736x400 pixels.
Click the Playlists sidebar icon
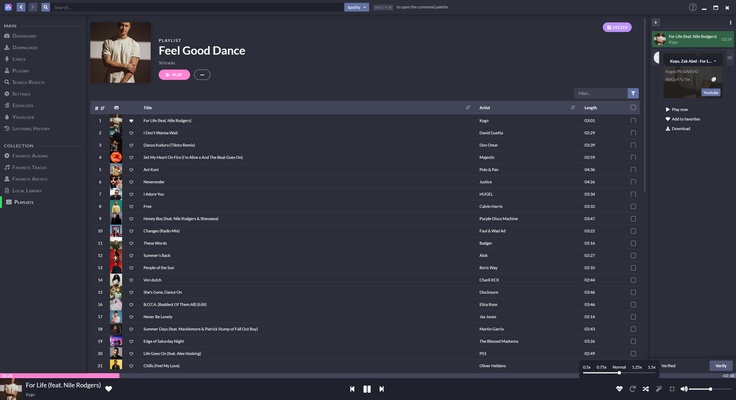point(8,202)
